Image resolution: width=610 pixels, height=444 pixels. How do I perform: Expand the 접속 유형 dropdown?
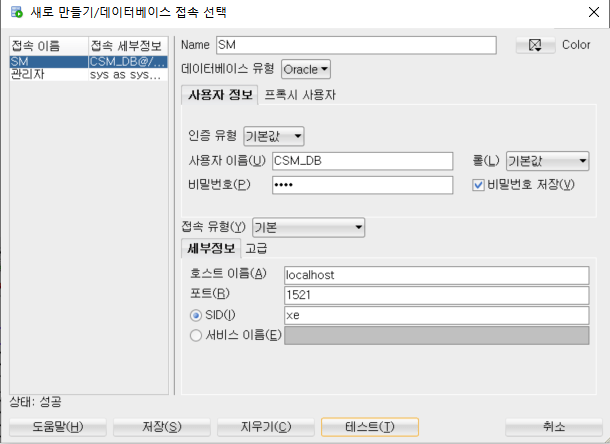(x=308, y=227)
